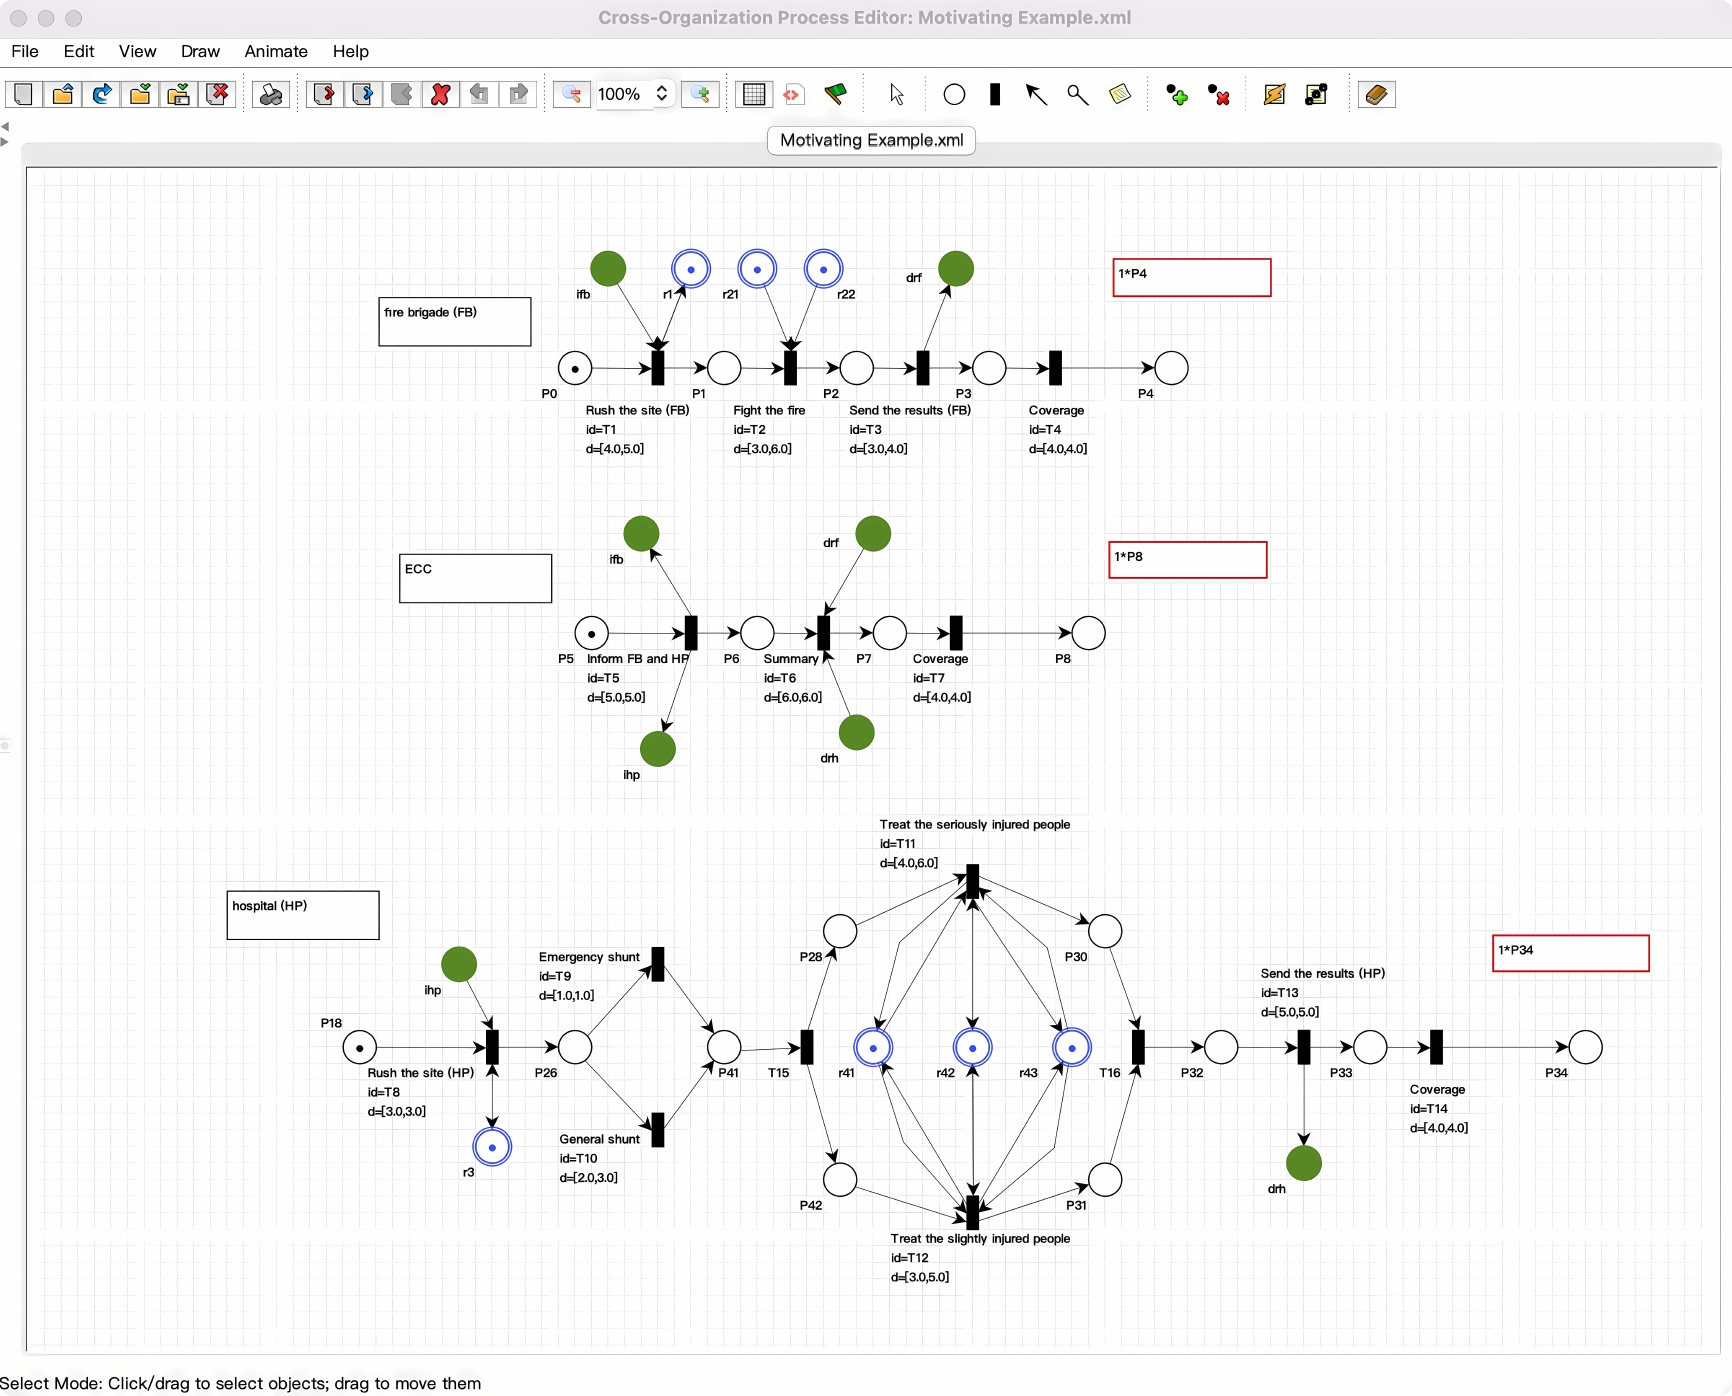Select the 1*P34 red annotation box

point(1571,953)
